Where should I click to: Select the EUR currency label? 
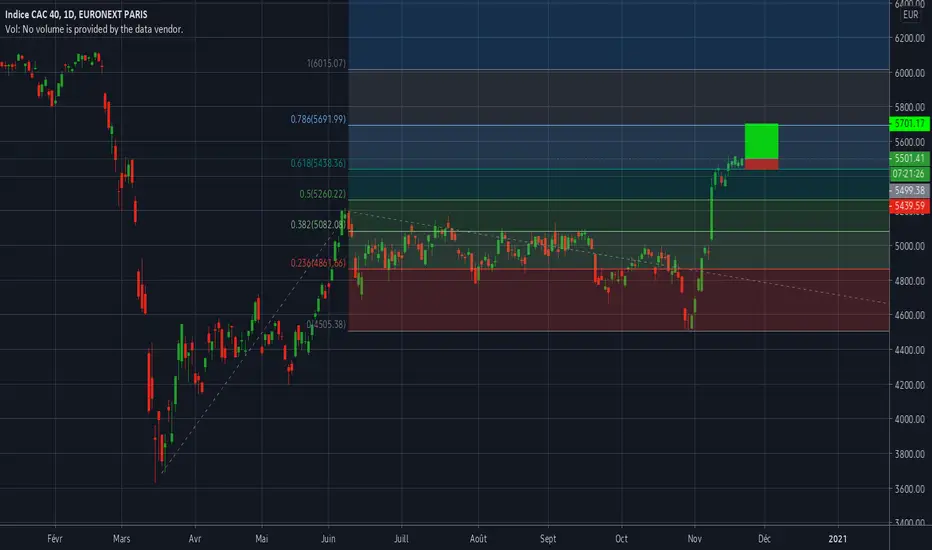click(x=910, y=15)
